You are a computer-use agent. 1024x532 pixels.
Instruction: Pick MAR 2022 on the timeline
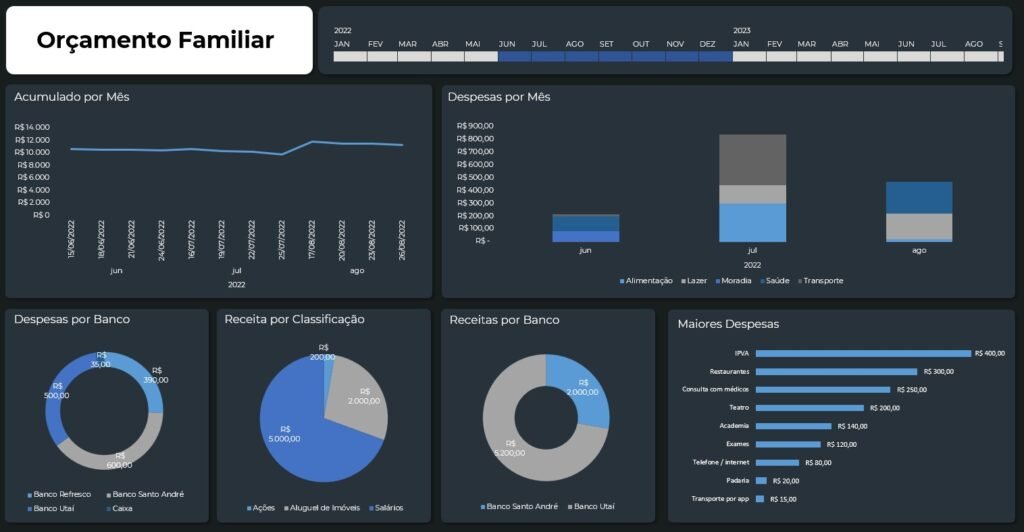click(x=407, y=57)
